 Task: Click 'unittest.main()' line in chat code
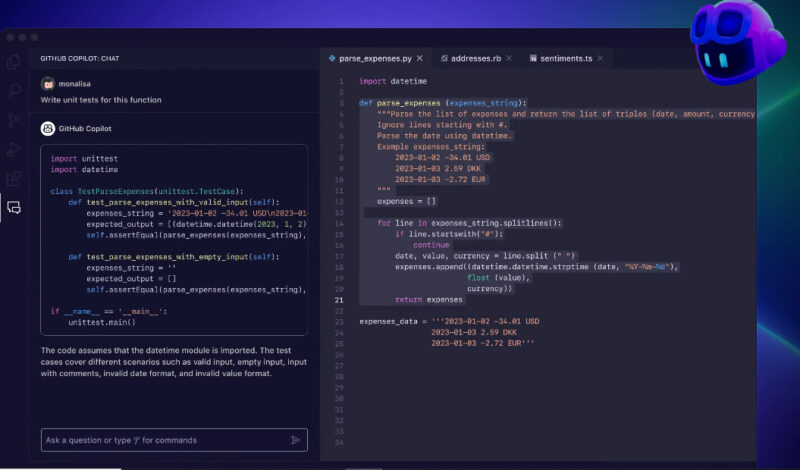(102, 323)
